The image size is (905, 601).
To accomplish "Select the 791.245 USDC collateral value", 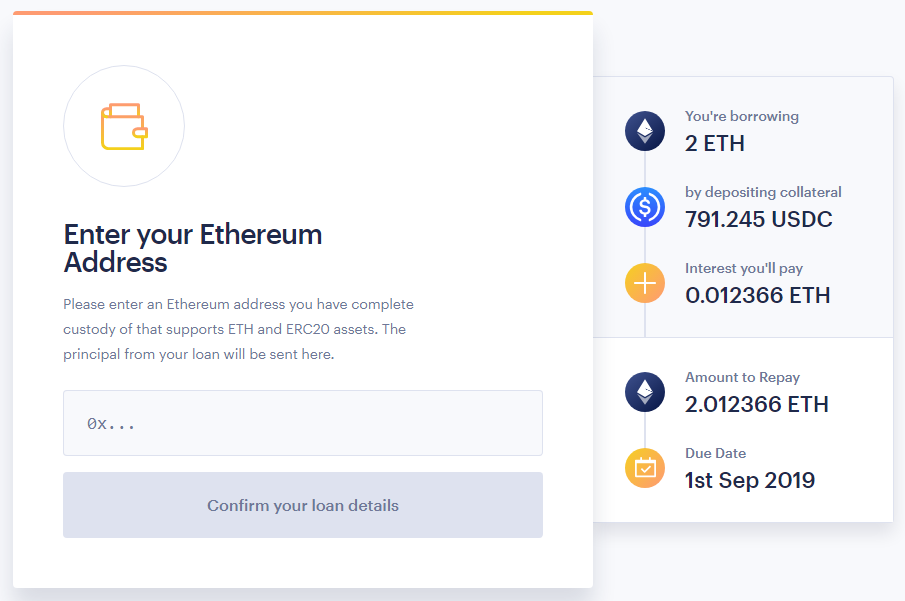I will pyautogui.click(x=758, y=219).
